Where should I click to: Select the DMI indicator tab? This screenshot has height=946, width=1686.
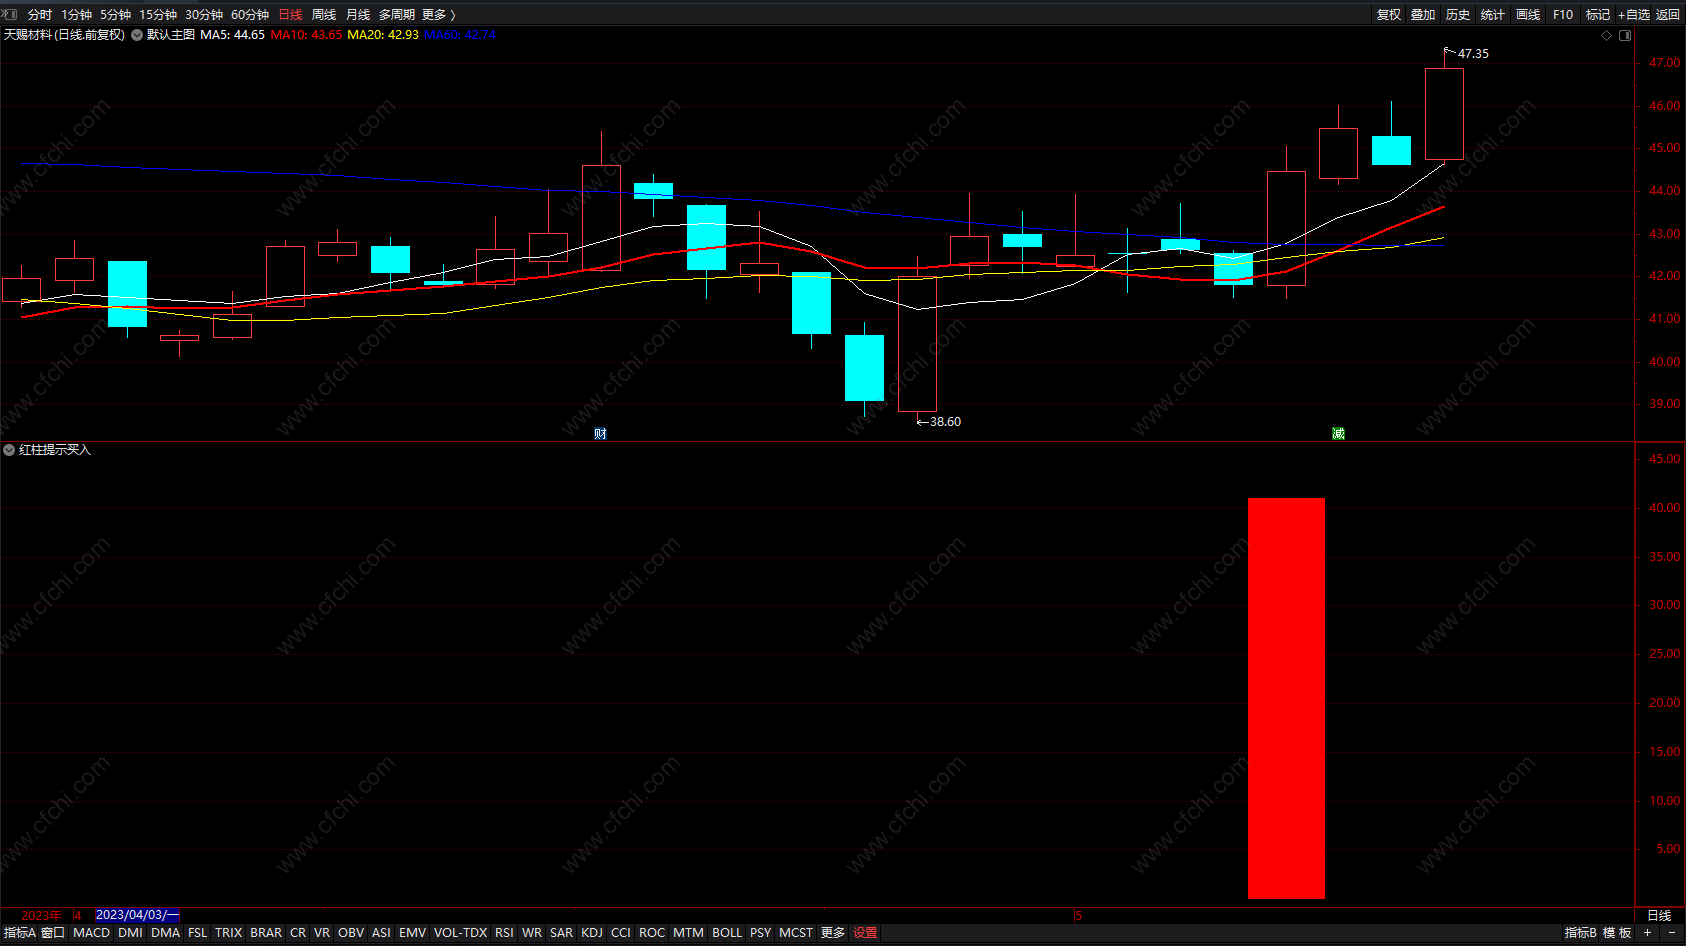pos(130,933)
